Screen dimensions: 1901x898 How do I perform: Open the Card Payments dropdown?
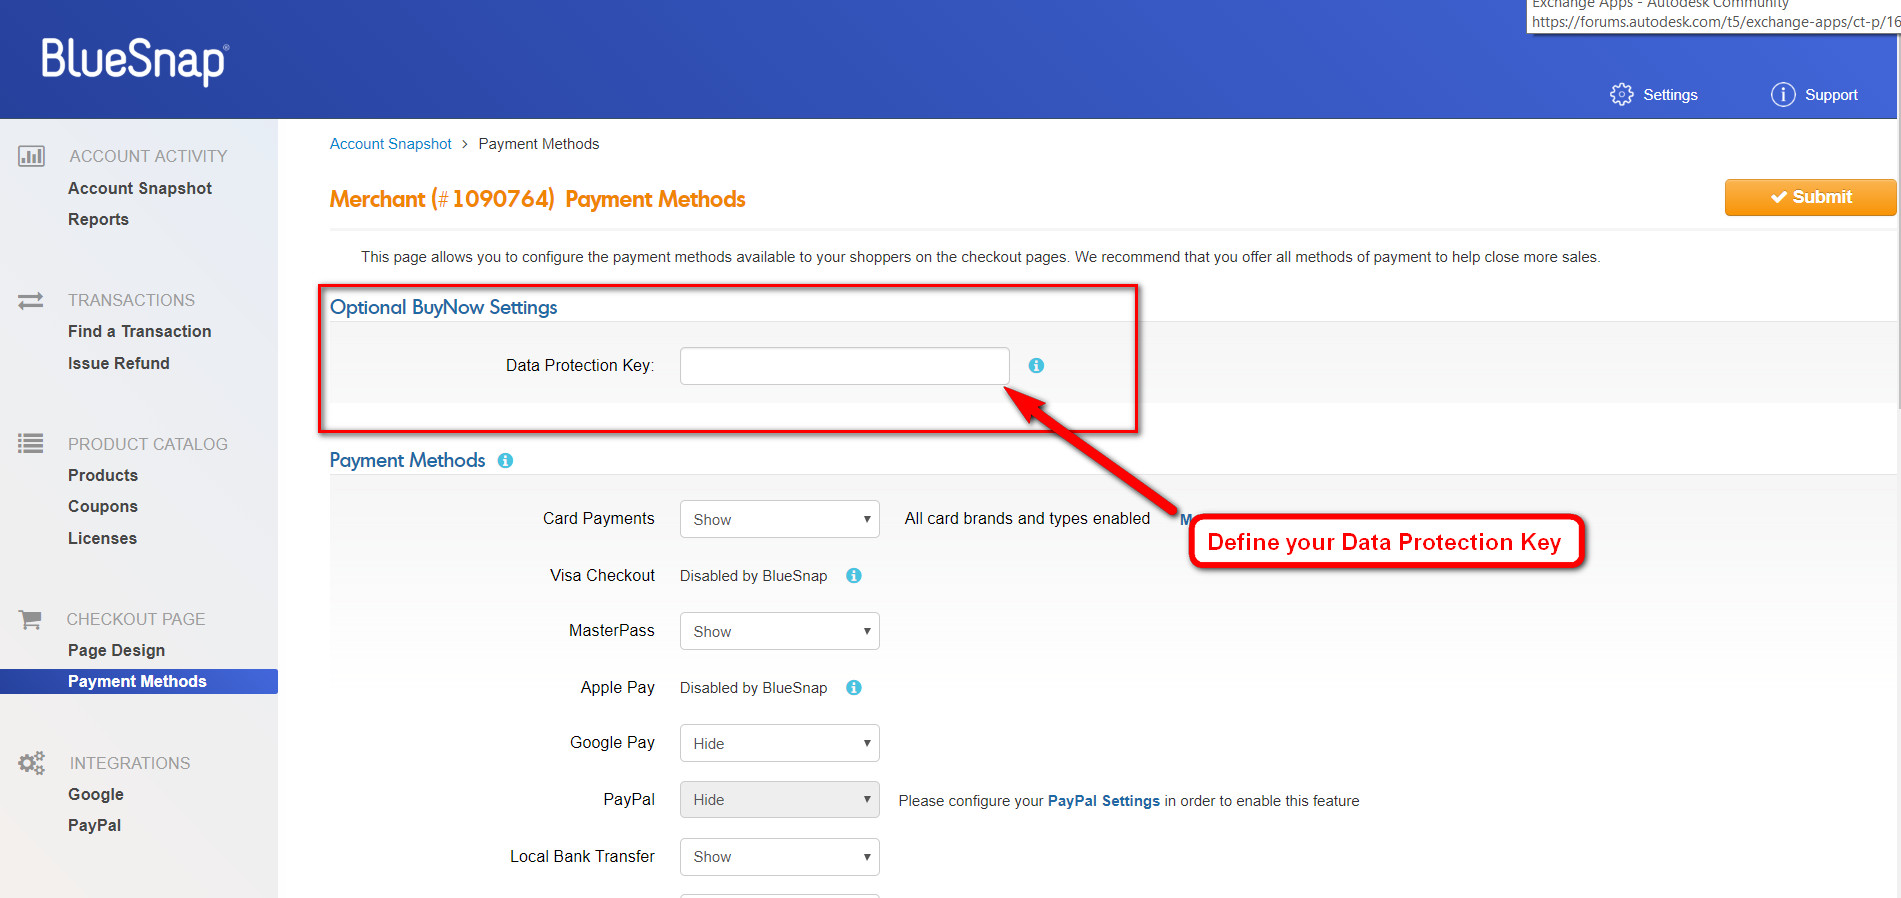[780, 519]
